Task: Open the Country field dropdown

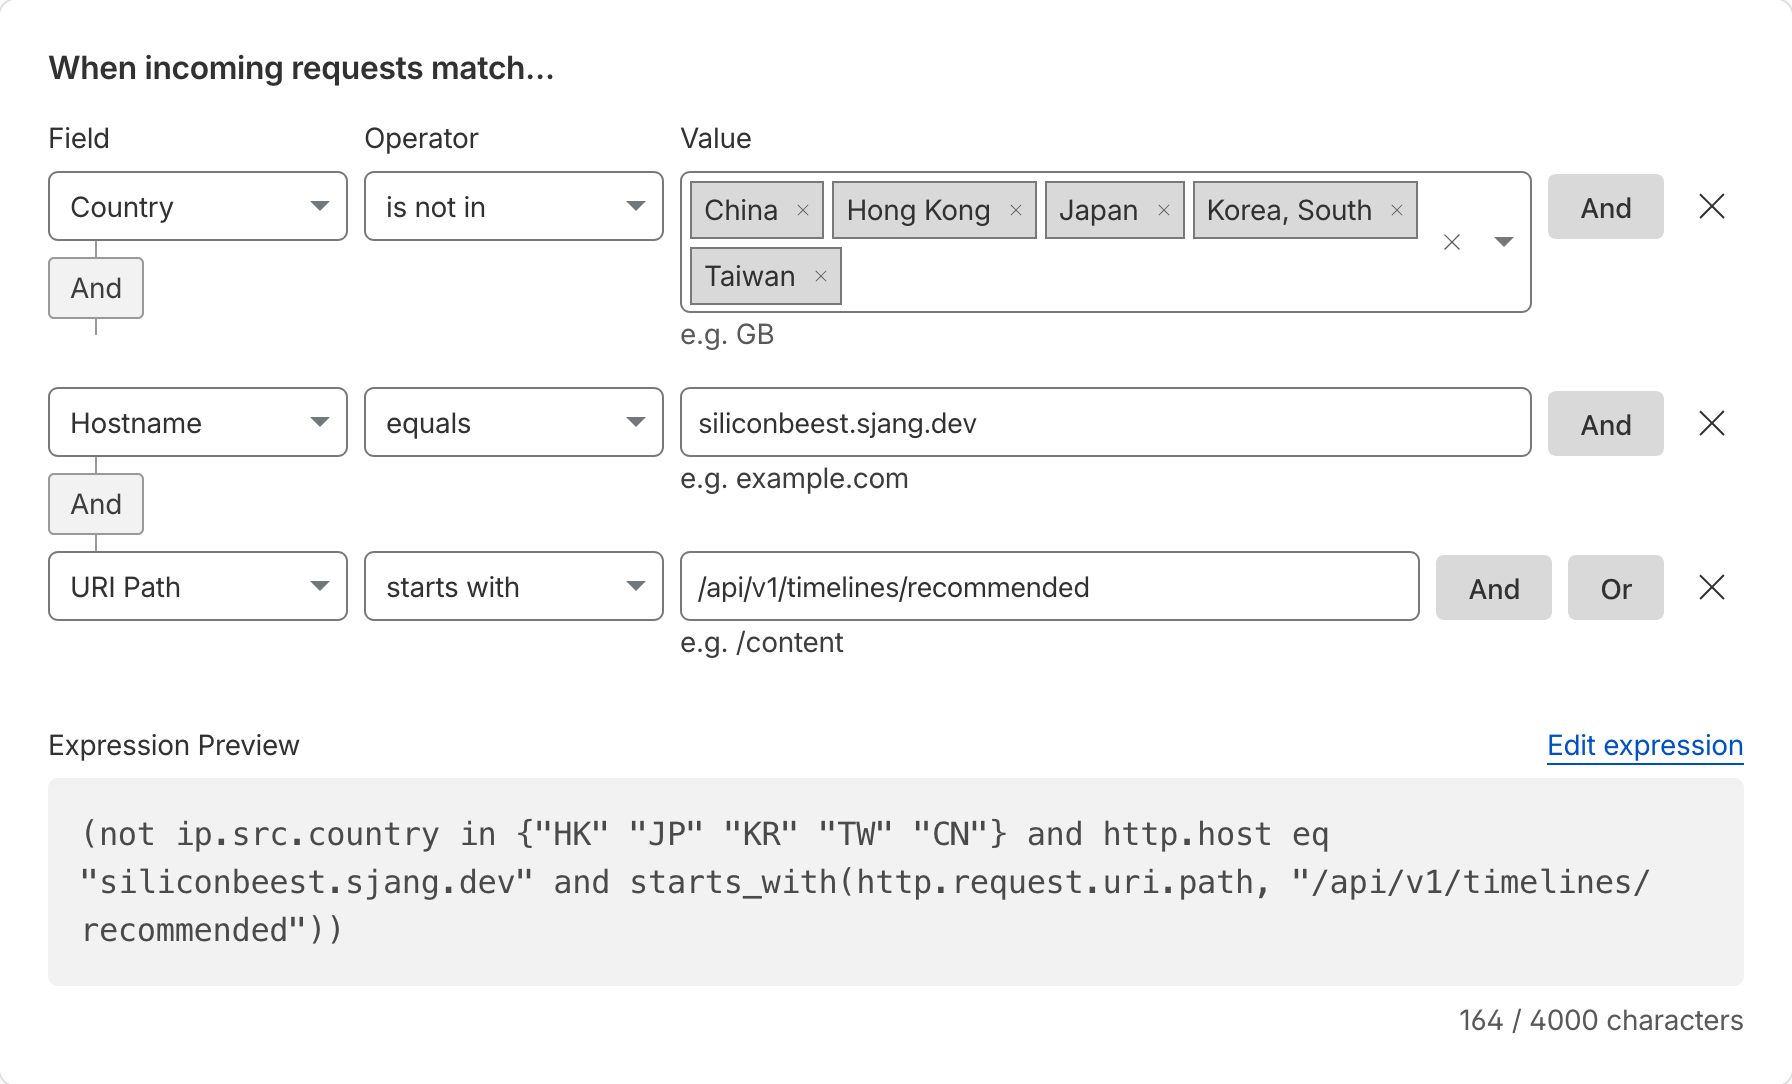Action: [x=198, y=206]
